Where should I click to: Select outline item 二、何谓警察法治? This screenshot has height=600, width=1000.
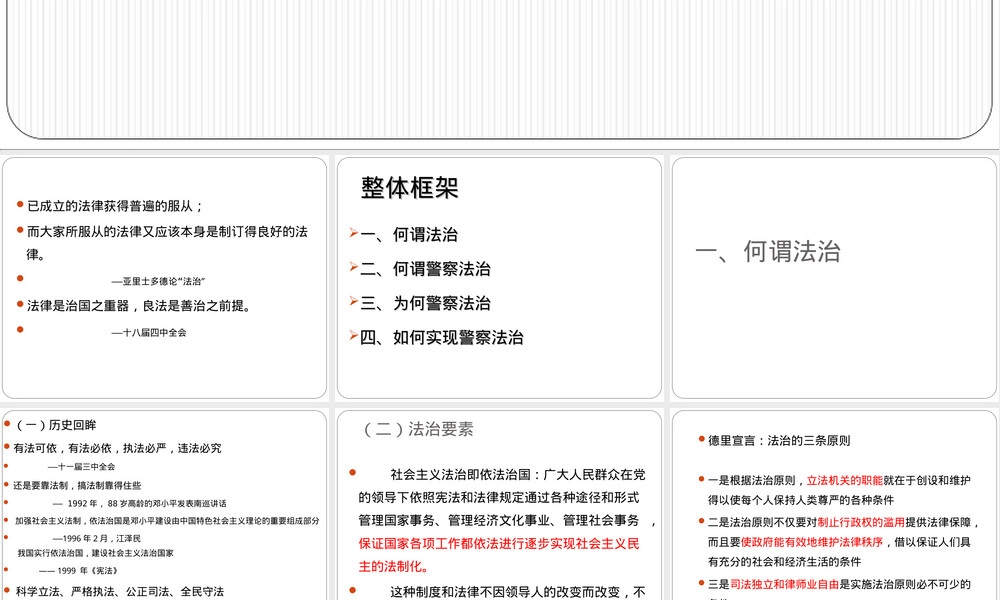(425, 269)
